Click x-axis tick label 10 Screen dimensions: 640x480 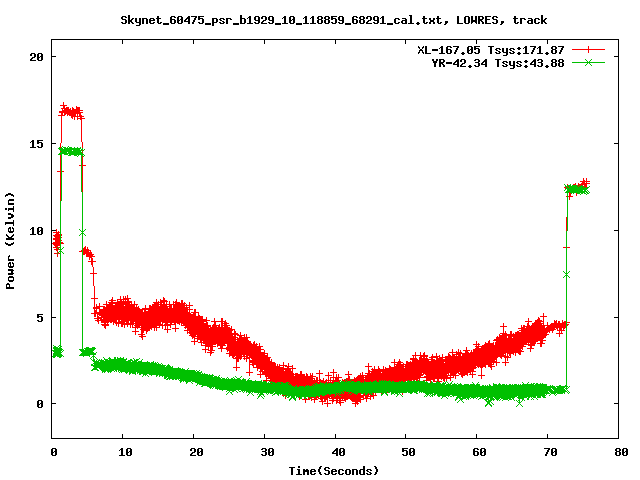pos(125,452)
